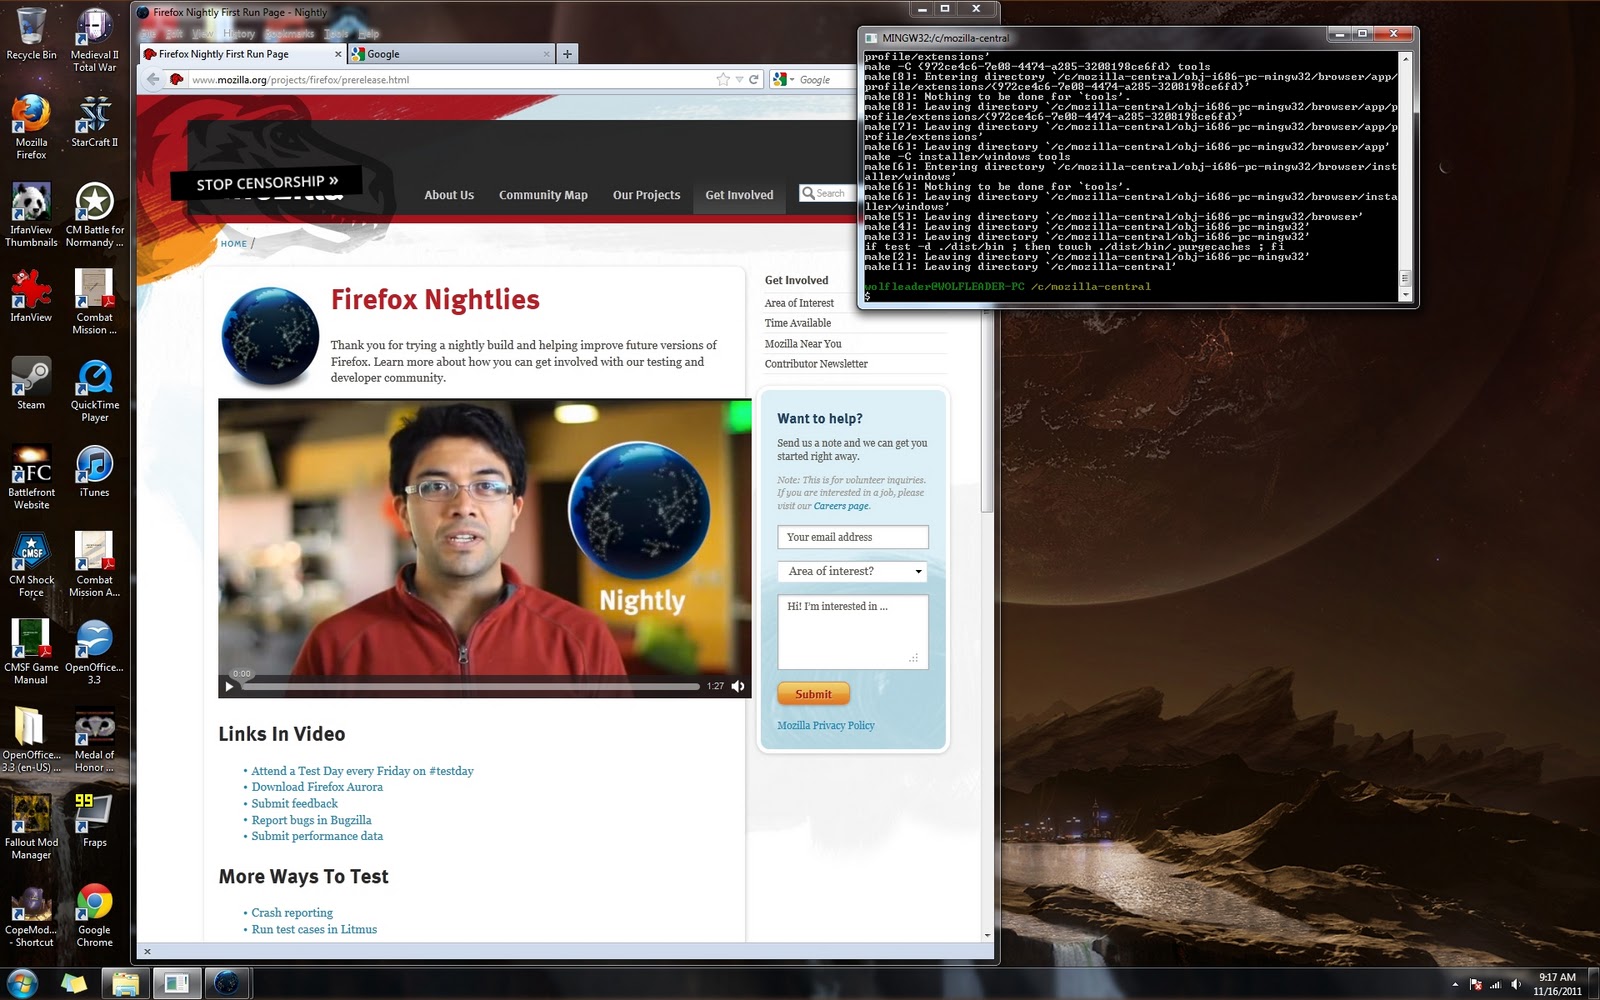Viewport: 1600px width, 1000px height.
Task: Open the Windows Start menu
Action: [x=22, y=983]
